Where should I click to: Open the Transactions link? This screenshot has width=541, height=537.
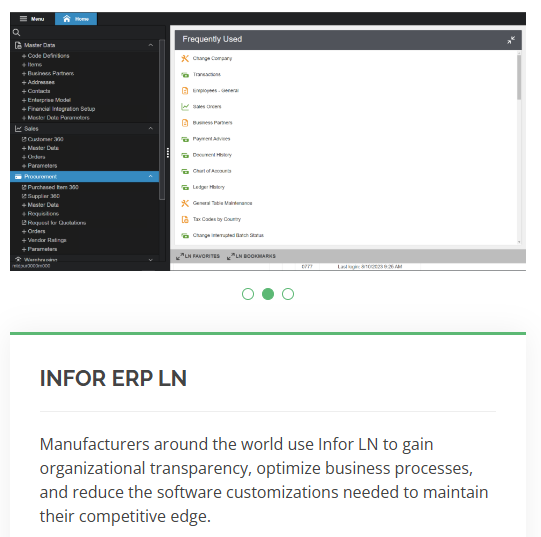click(207, 75)
